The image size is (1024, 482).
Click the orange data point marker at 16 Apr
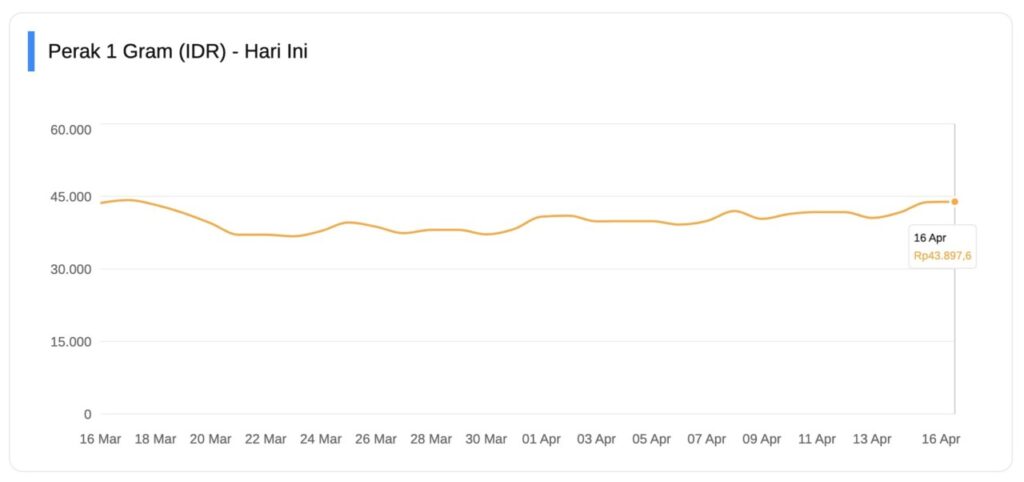954,202
